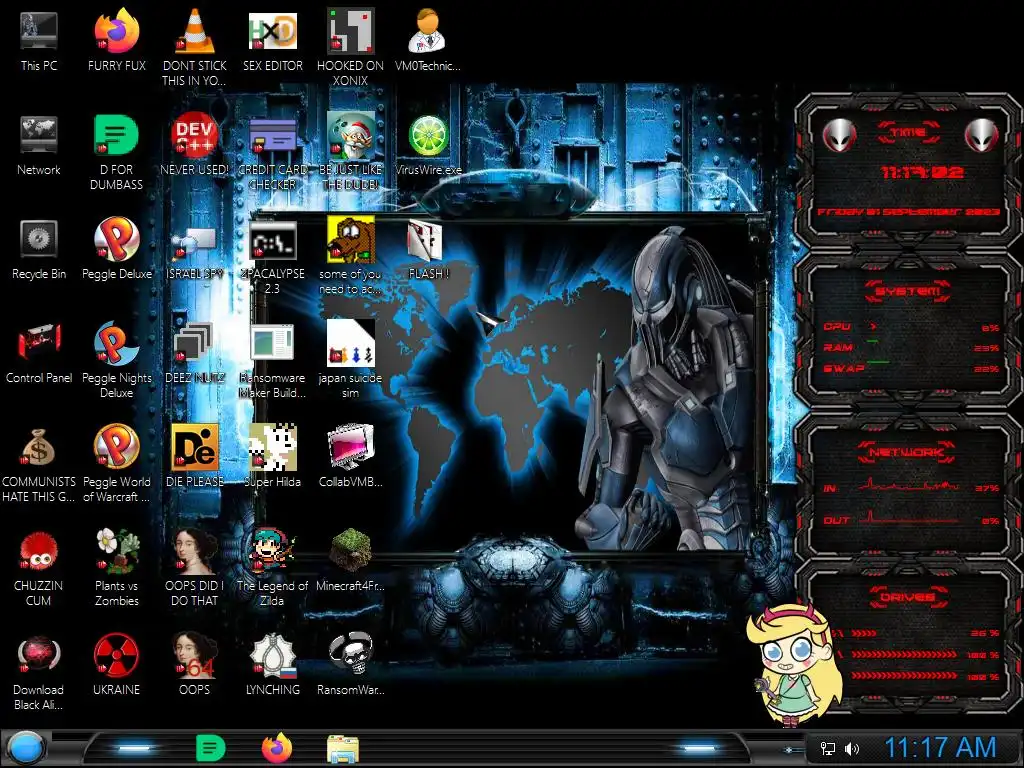Click the left alien head logo
Image resolution: width=1024 pixels, height=768 pixels.
[x=839, y=135]
